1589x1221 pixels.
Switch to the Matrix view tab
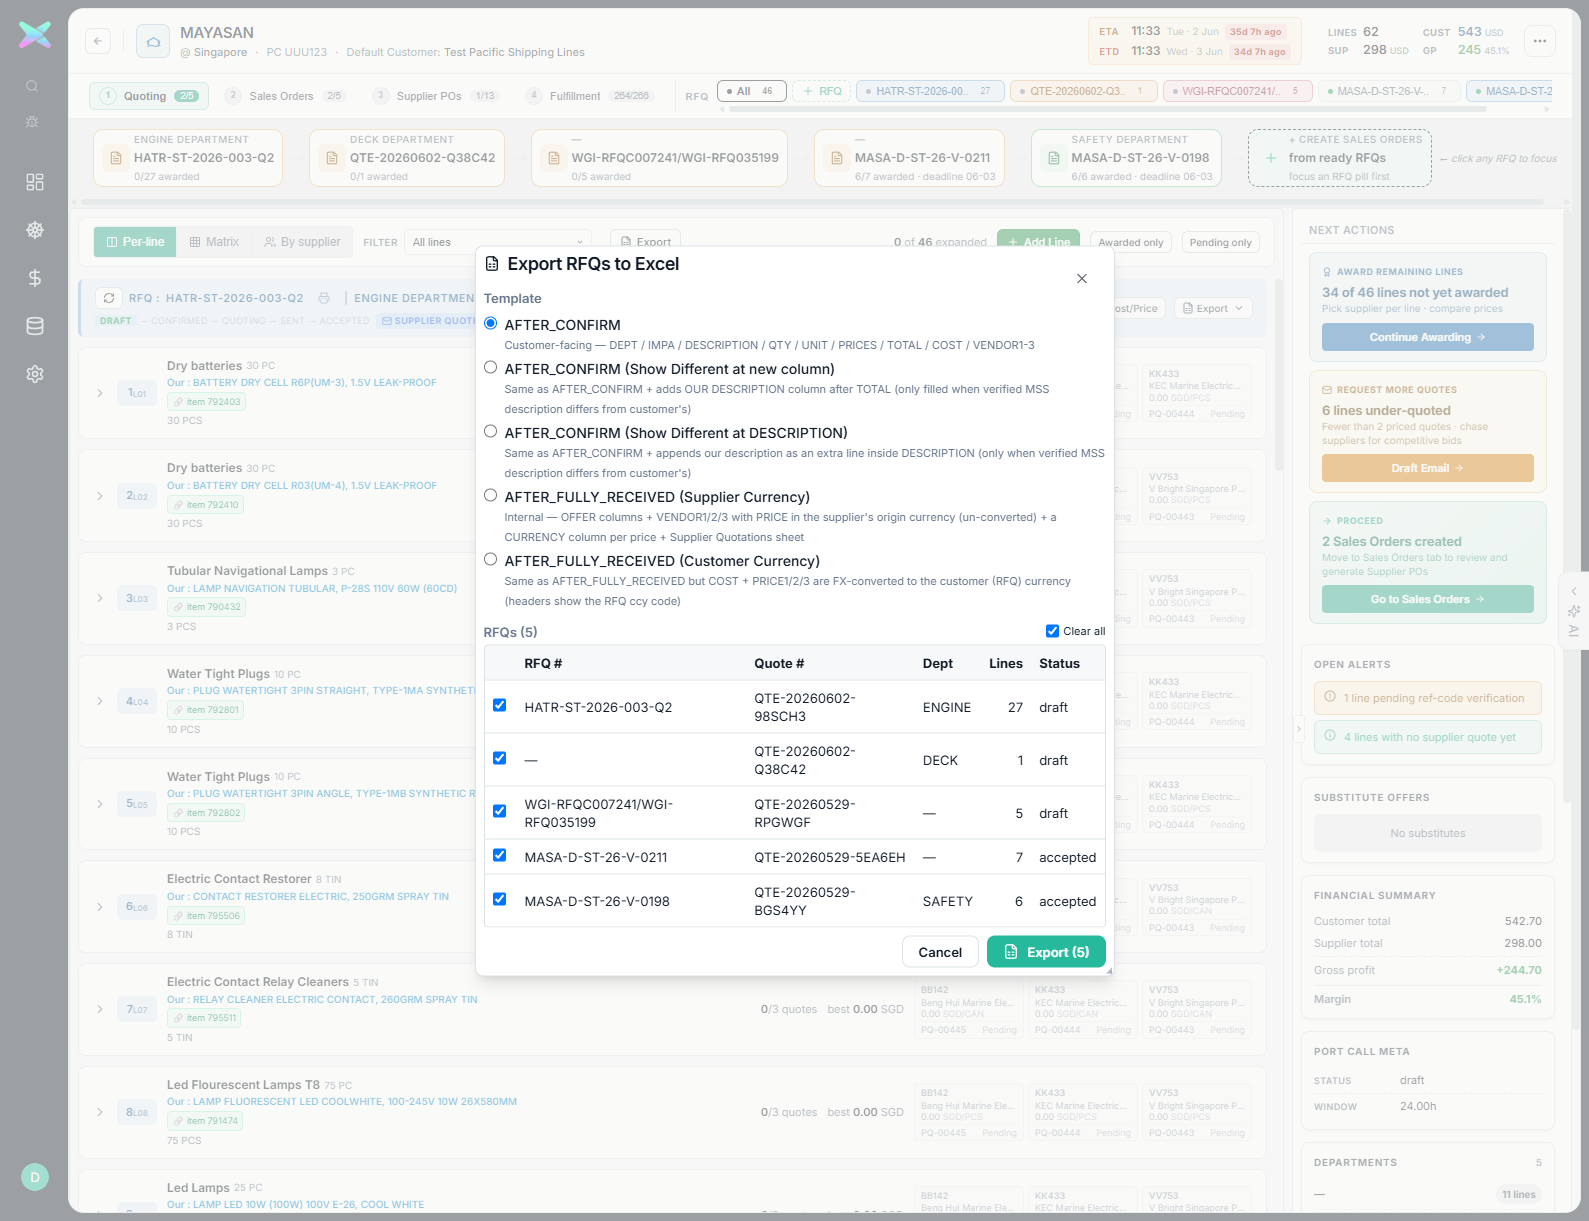click(214, 242)
